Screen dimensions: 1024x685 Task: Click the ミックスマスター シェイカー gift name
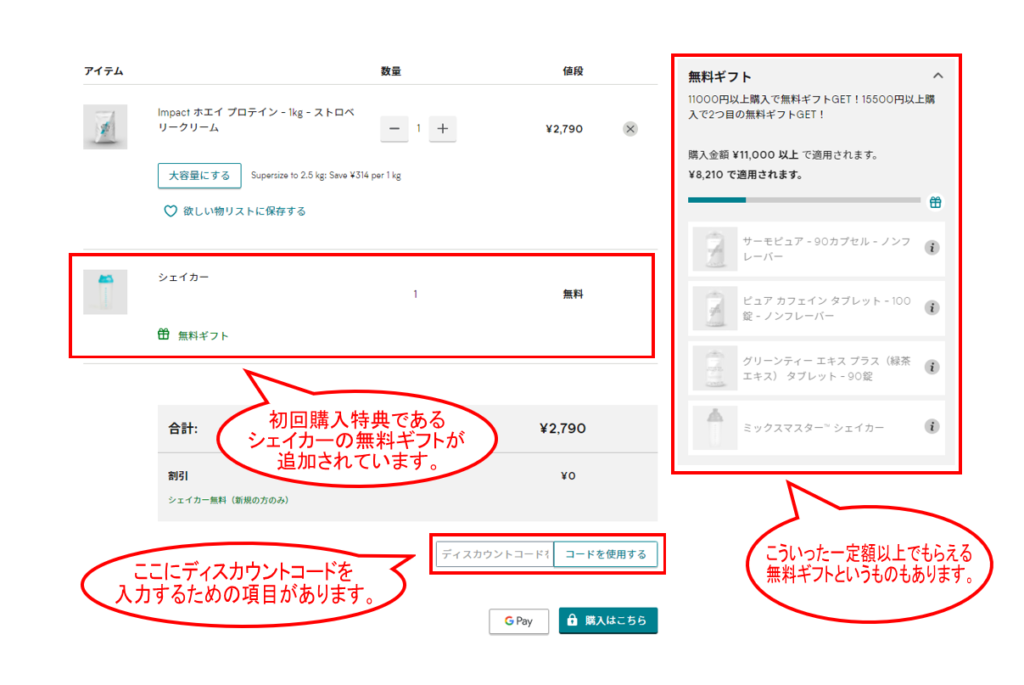[x=813, y=428]
